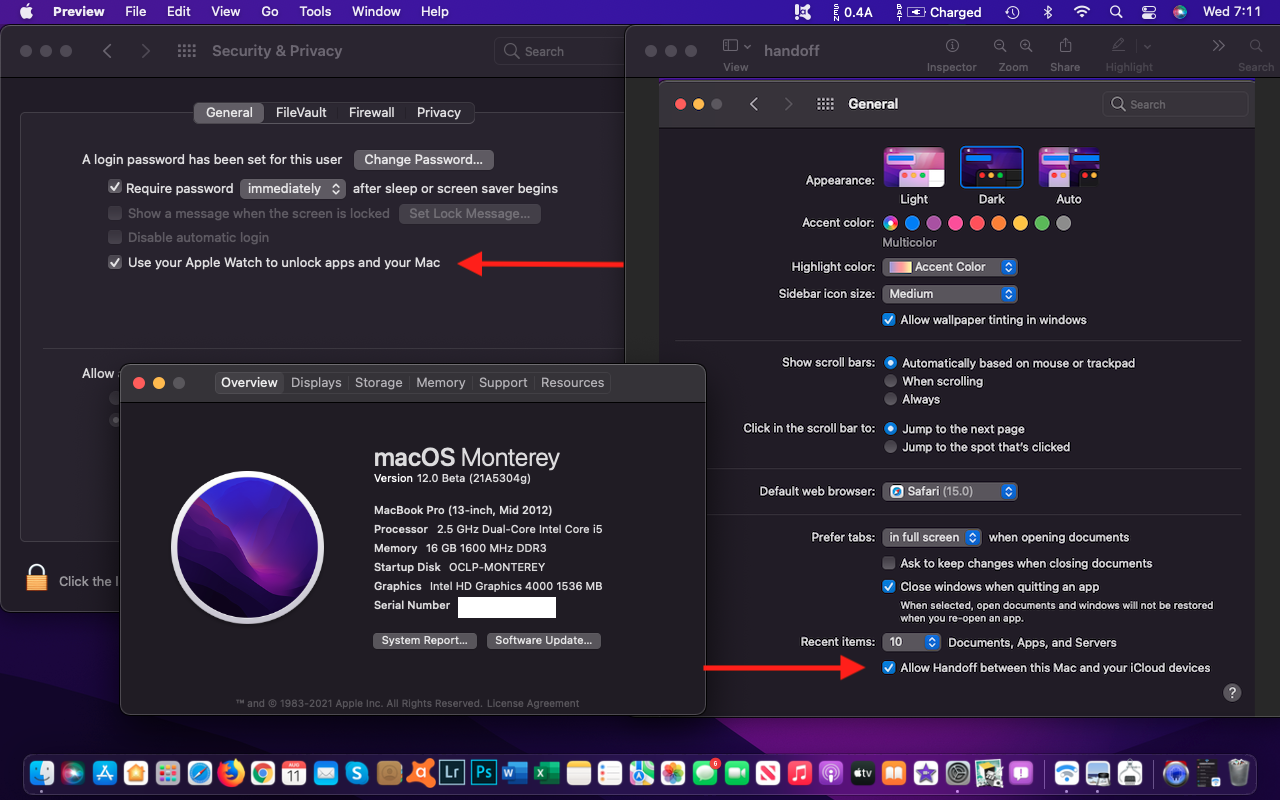Click the help question mark button
The image size is (1280, 800).
click(x=1233, y=692)
